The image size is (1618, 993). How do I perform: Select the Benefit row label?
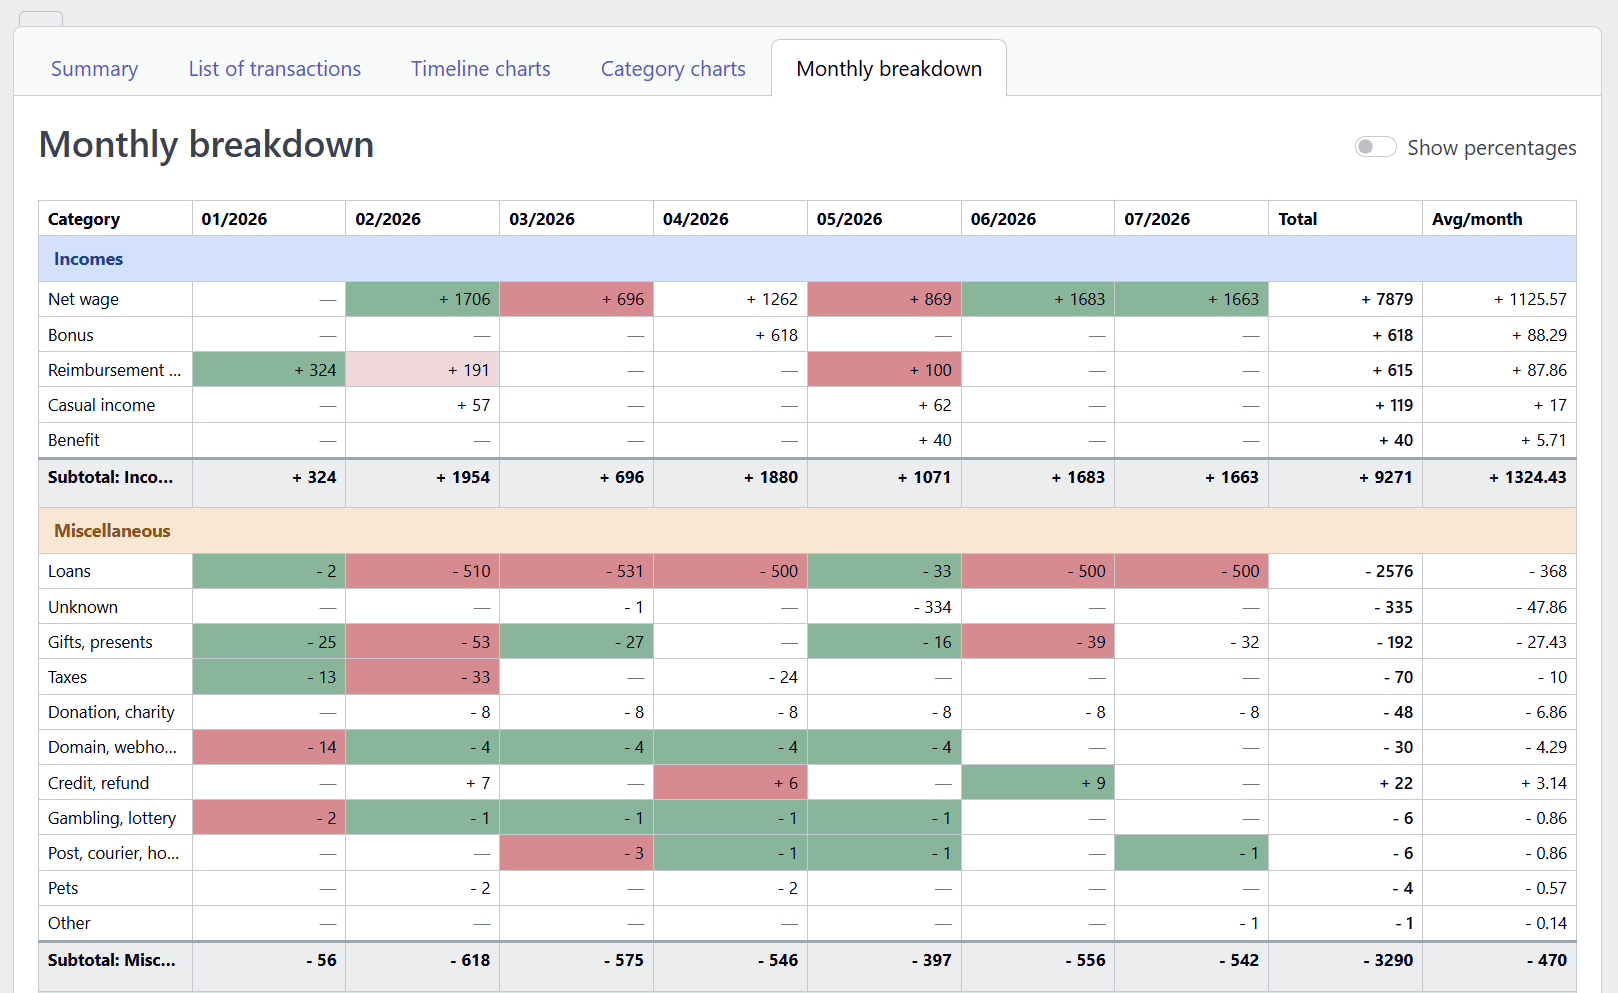pos(74,440)
